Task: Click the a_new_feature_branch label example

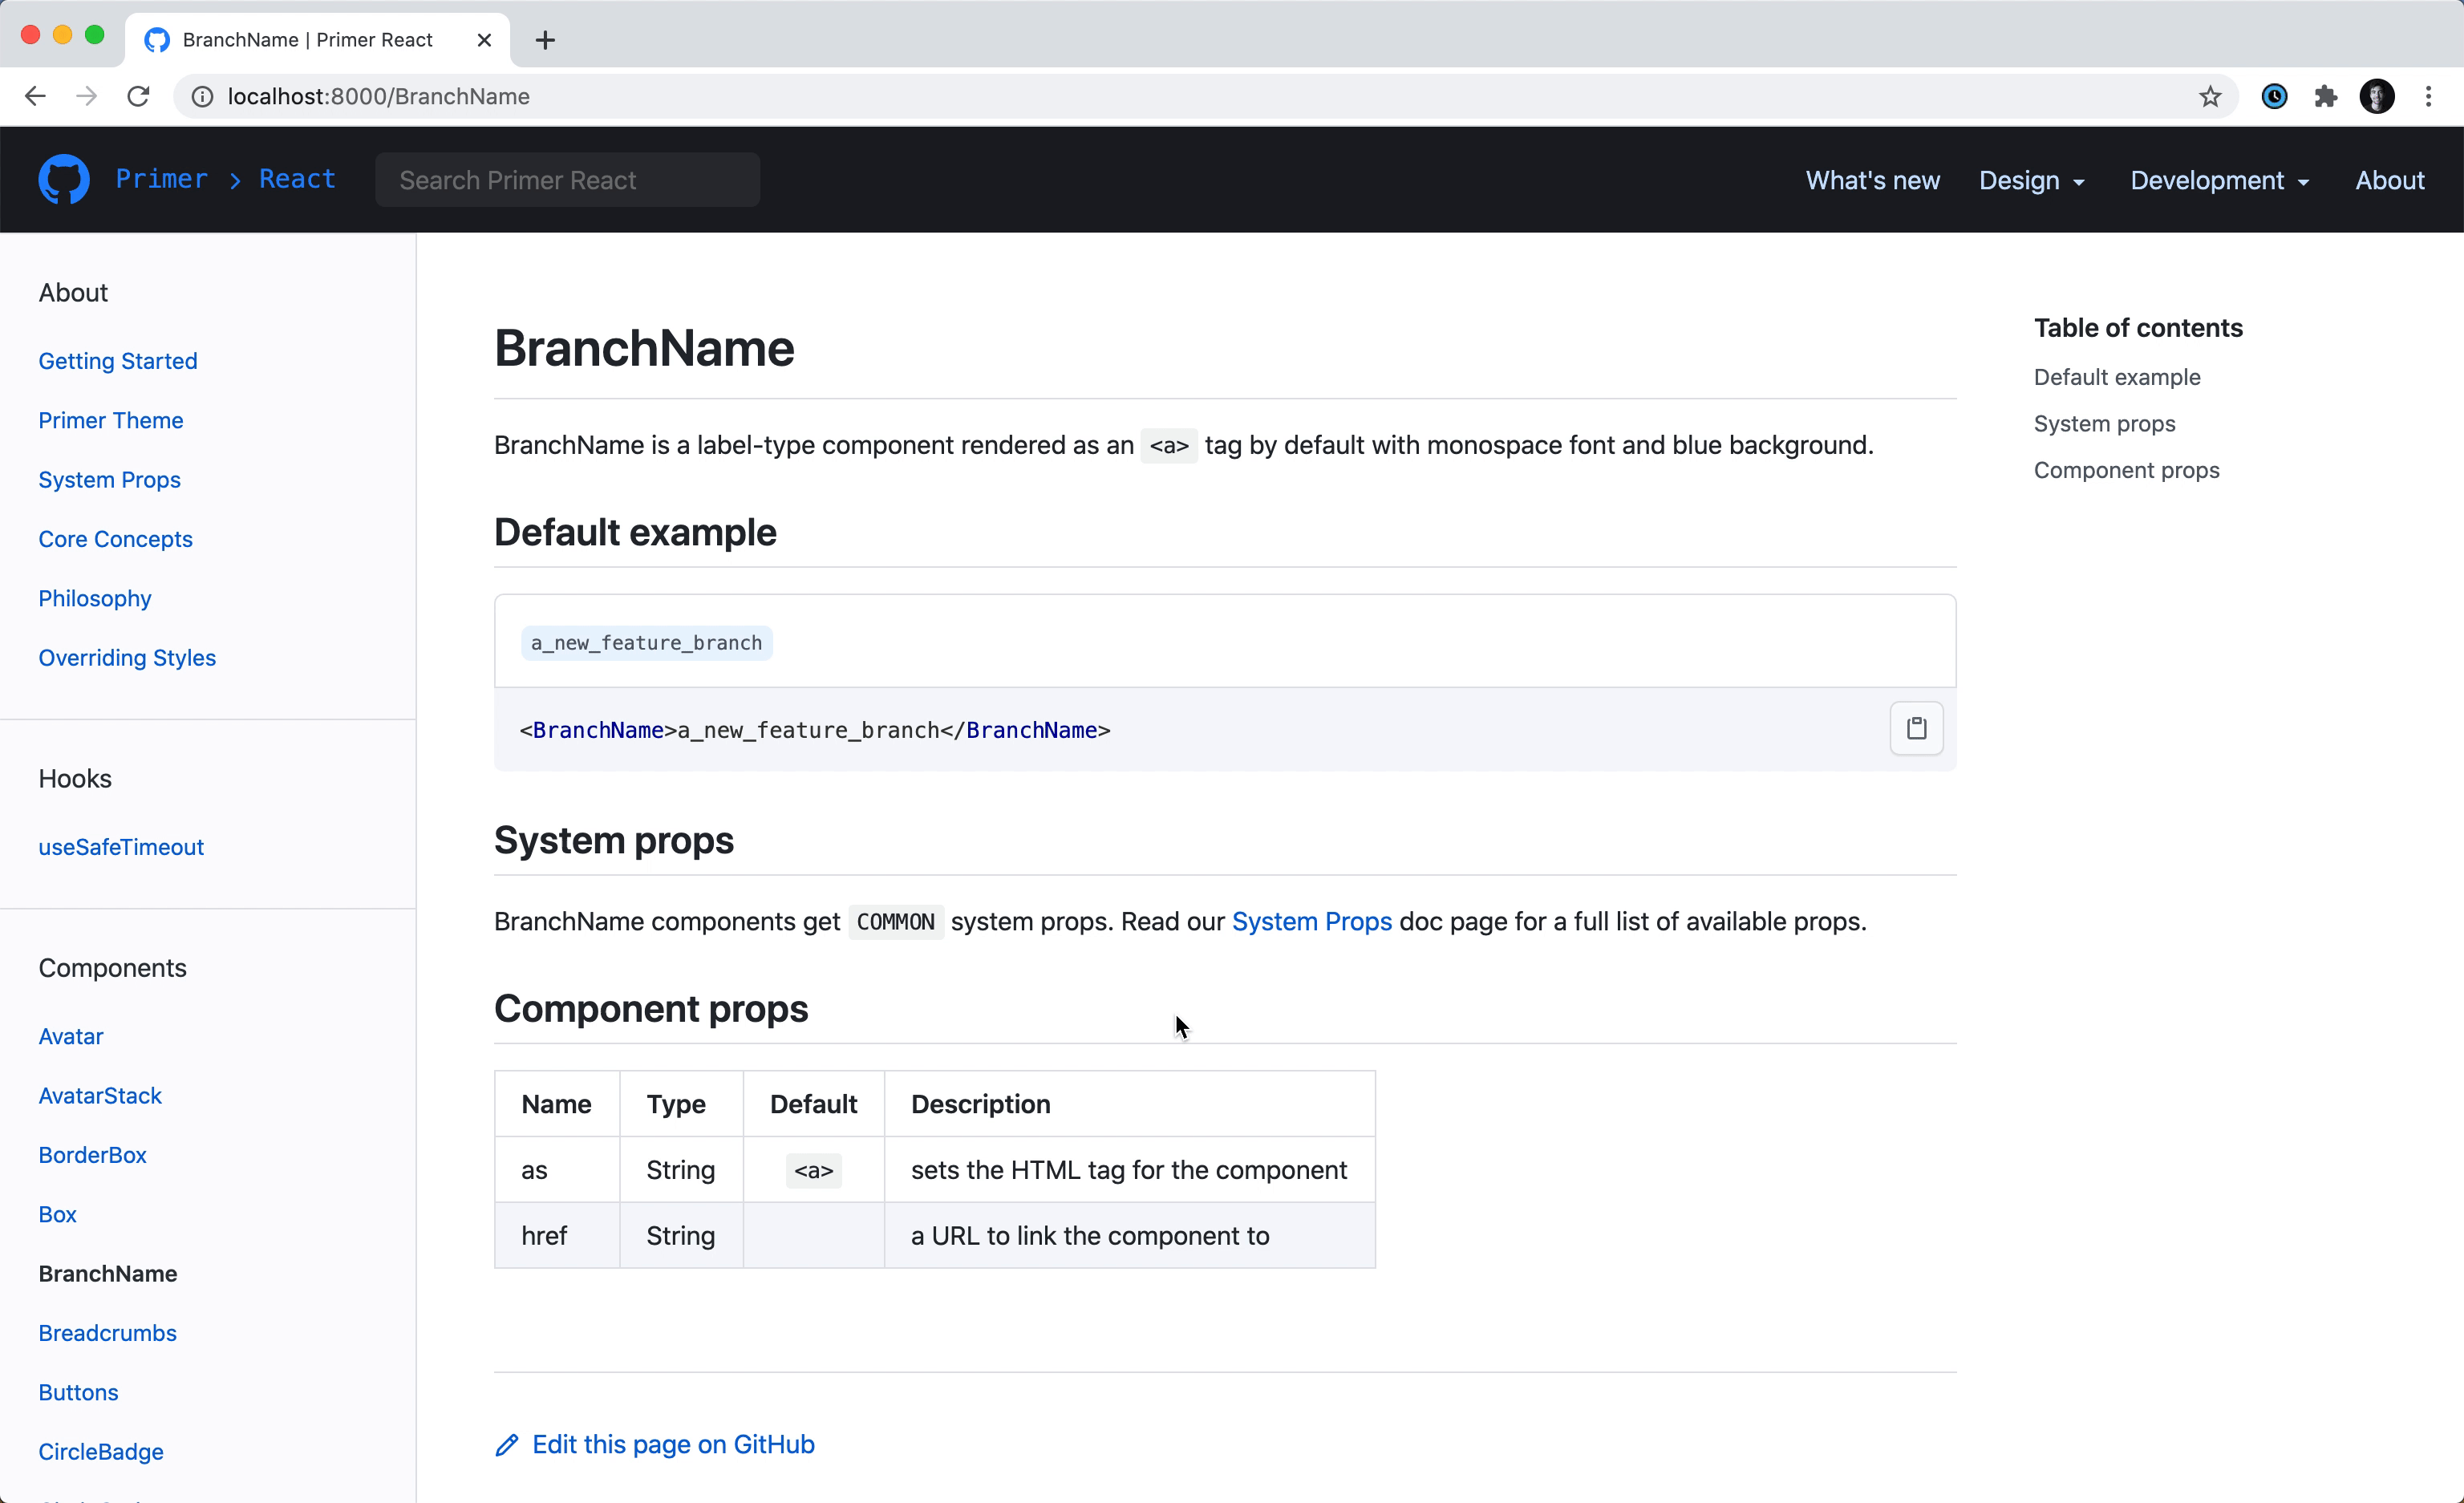Action: point(646,643)
